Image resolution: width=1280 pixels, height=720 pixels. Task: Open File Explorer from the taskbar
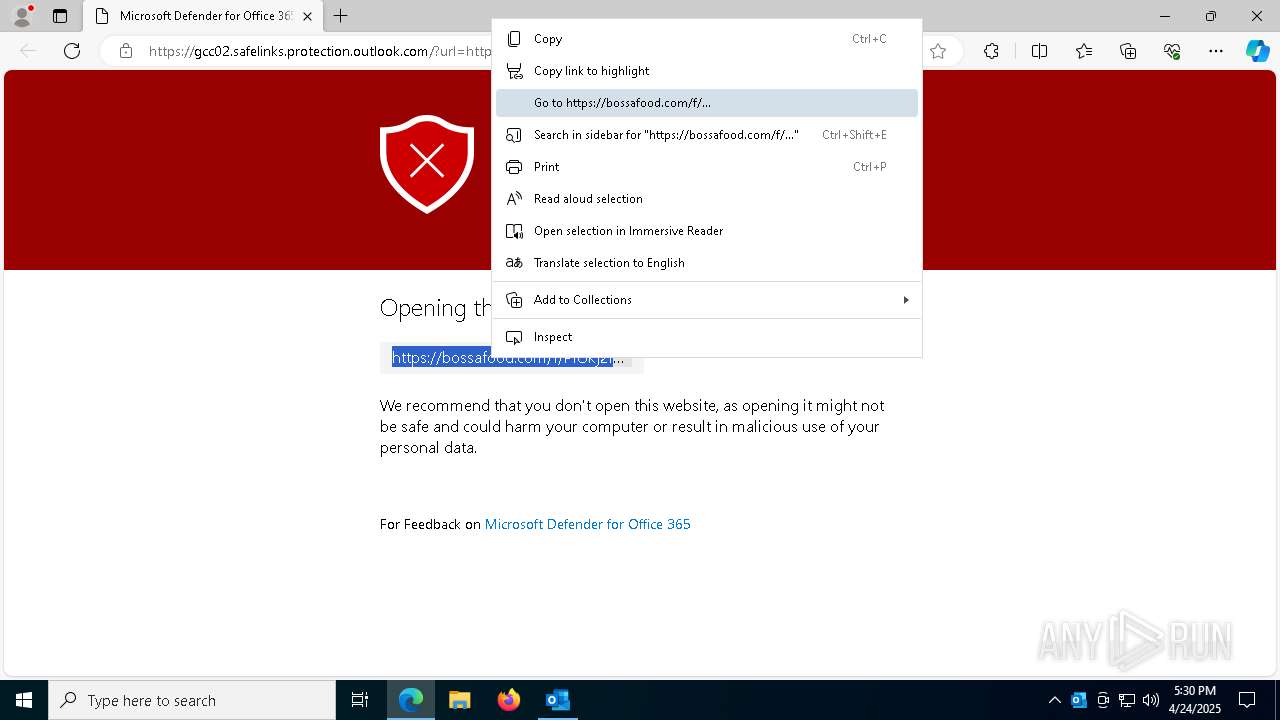point(460,700)
